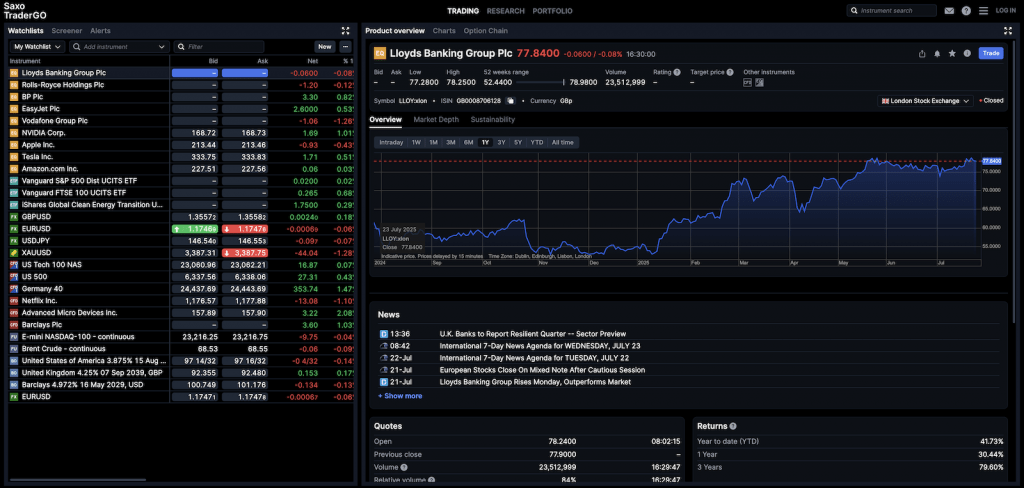The height and width of the screenshot is (488, 1024).
Task: Click the 52 weeks range bar
Action: pyautogui.click(x=539, y=82)
